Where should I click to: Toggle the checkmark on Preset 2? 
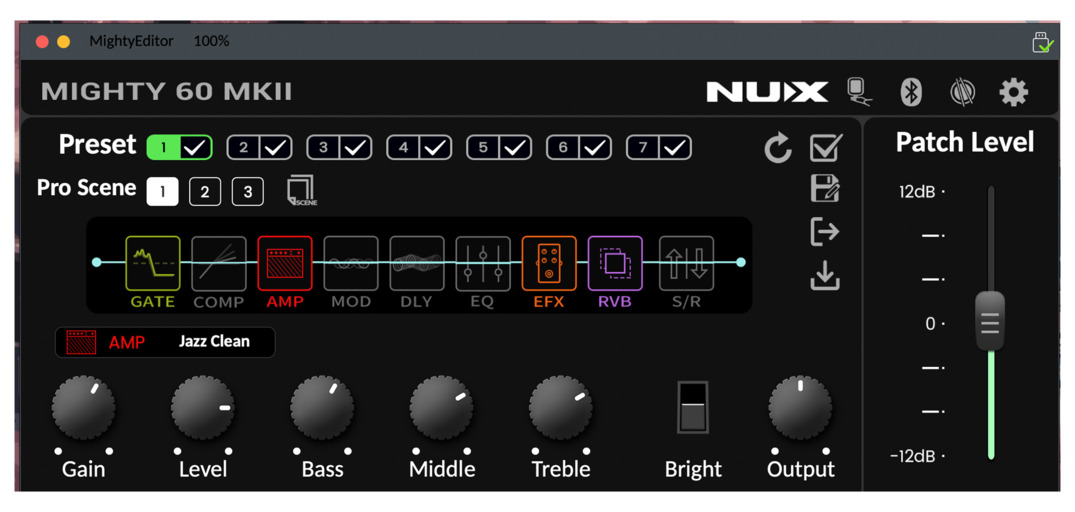[275, 148]
